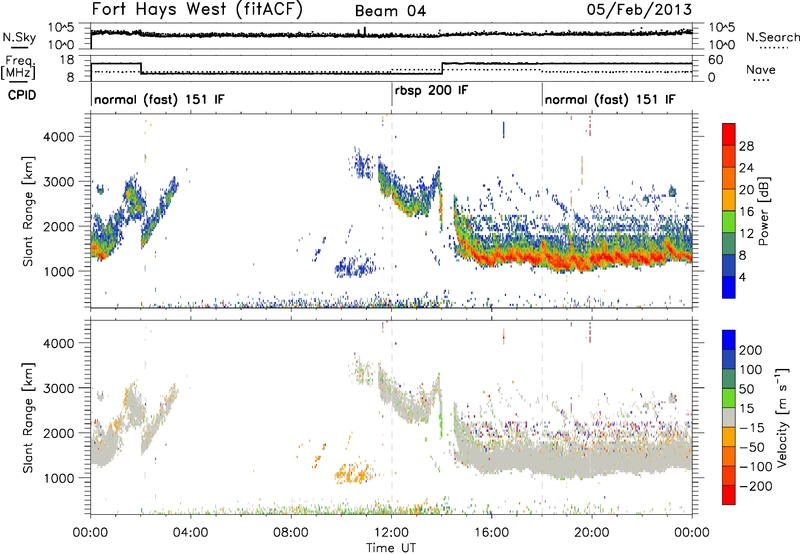This screenshot has height=554, width=800.
Task: Click Slant Range [km] label of velocity panel
Action: point(28,418)
